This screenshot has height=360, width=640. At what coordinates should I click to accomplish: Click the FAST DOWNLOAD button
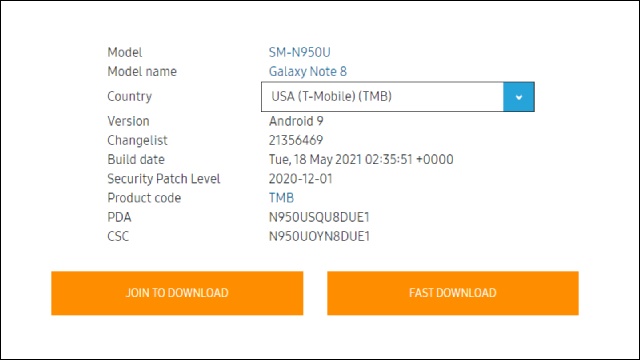(453, 293)
